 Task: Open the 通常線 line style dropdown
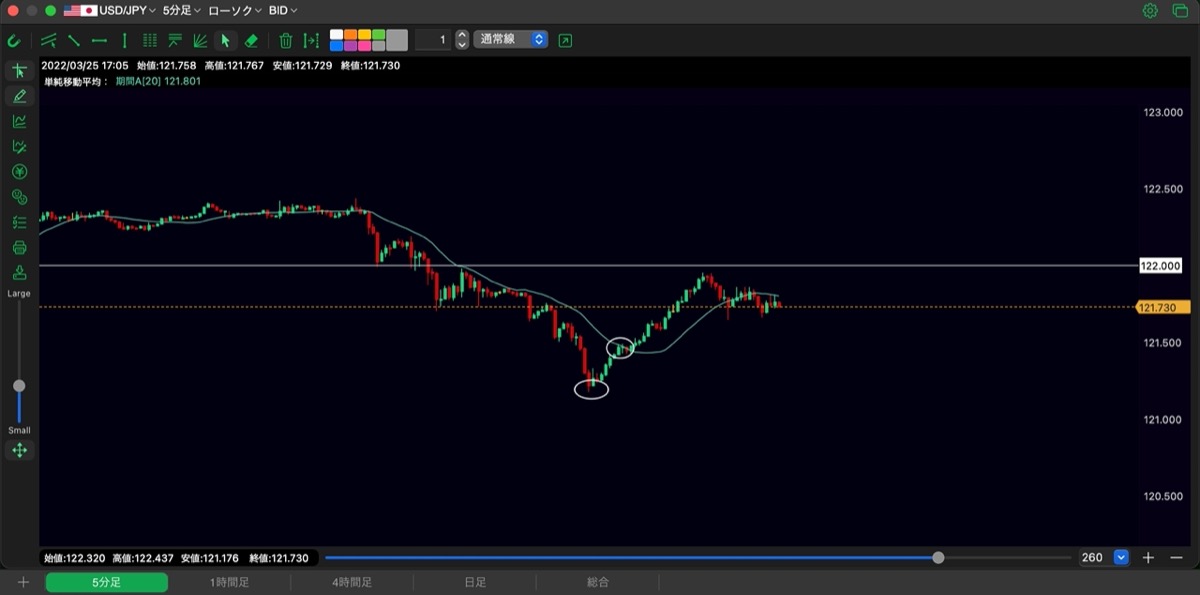511,40
